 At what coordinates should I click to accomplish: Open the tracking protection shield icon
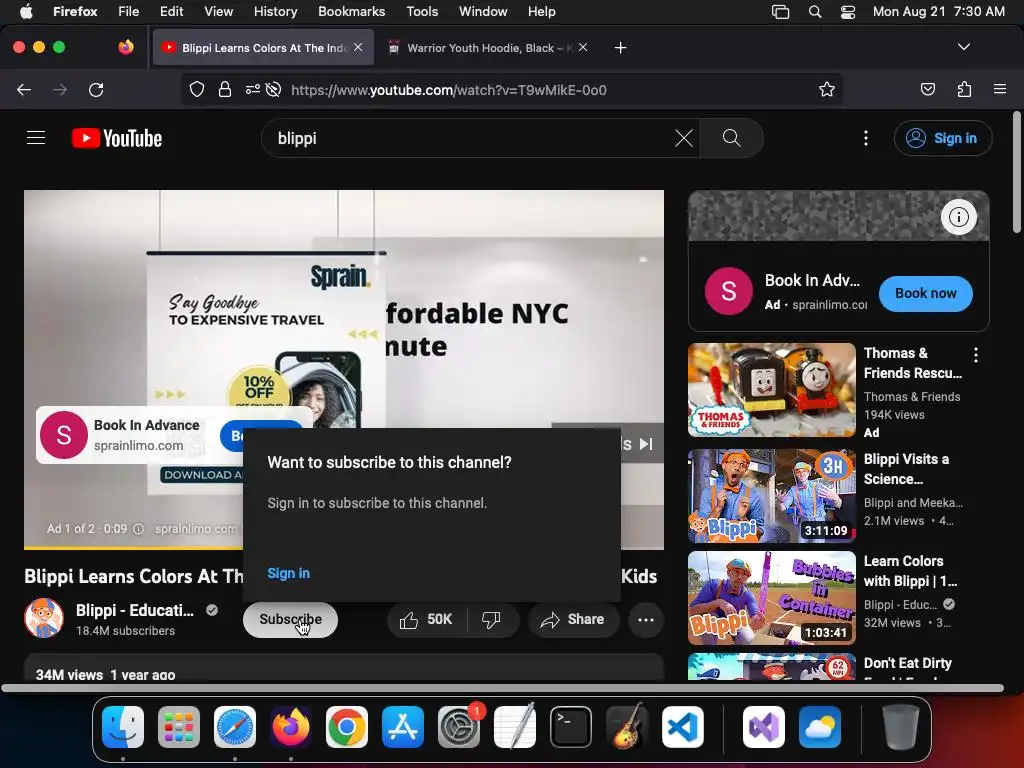click(x=197, y=89)
